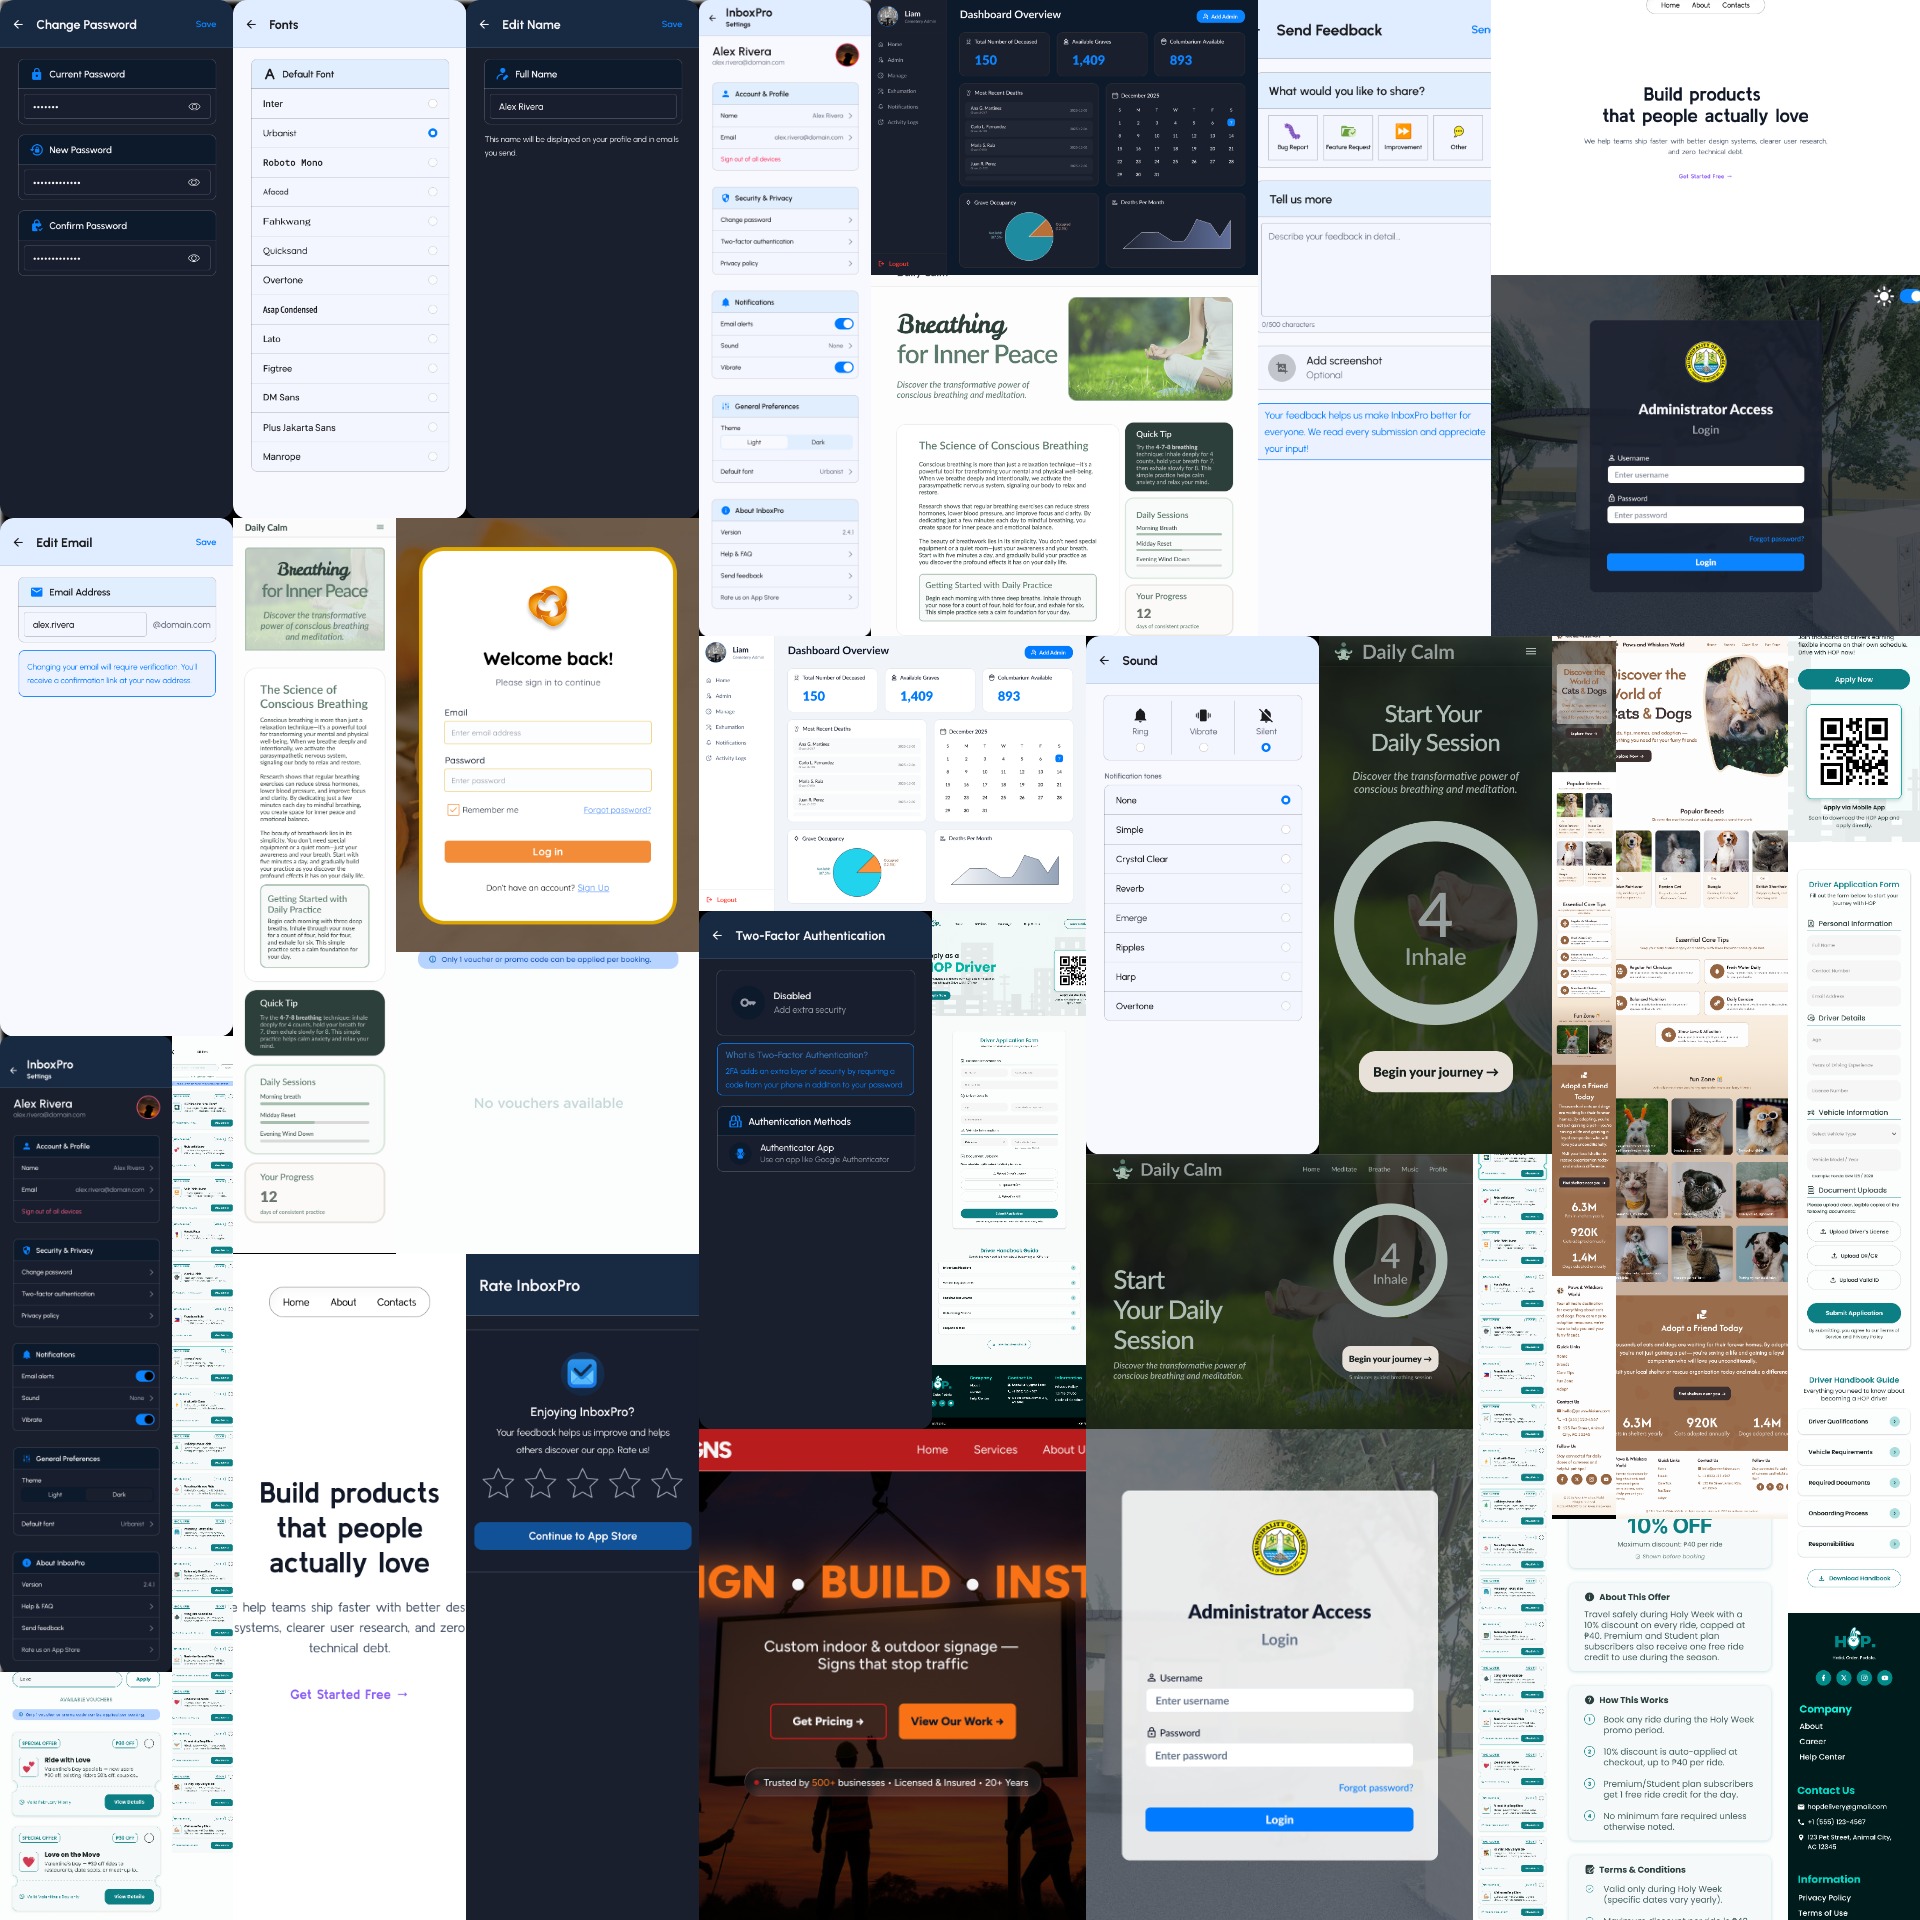Toggle Email alerts in dark InboxPro settings
This screenshot has height=1920, width=1920.
145,1376
